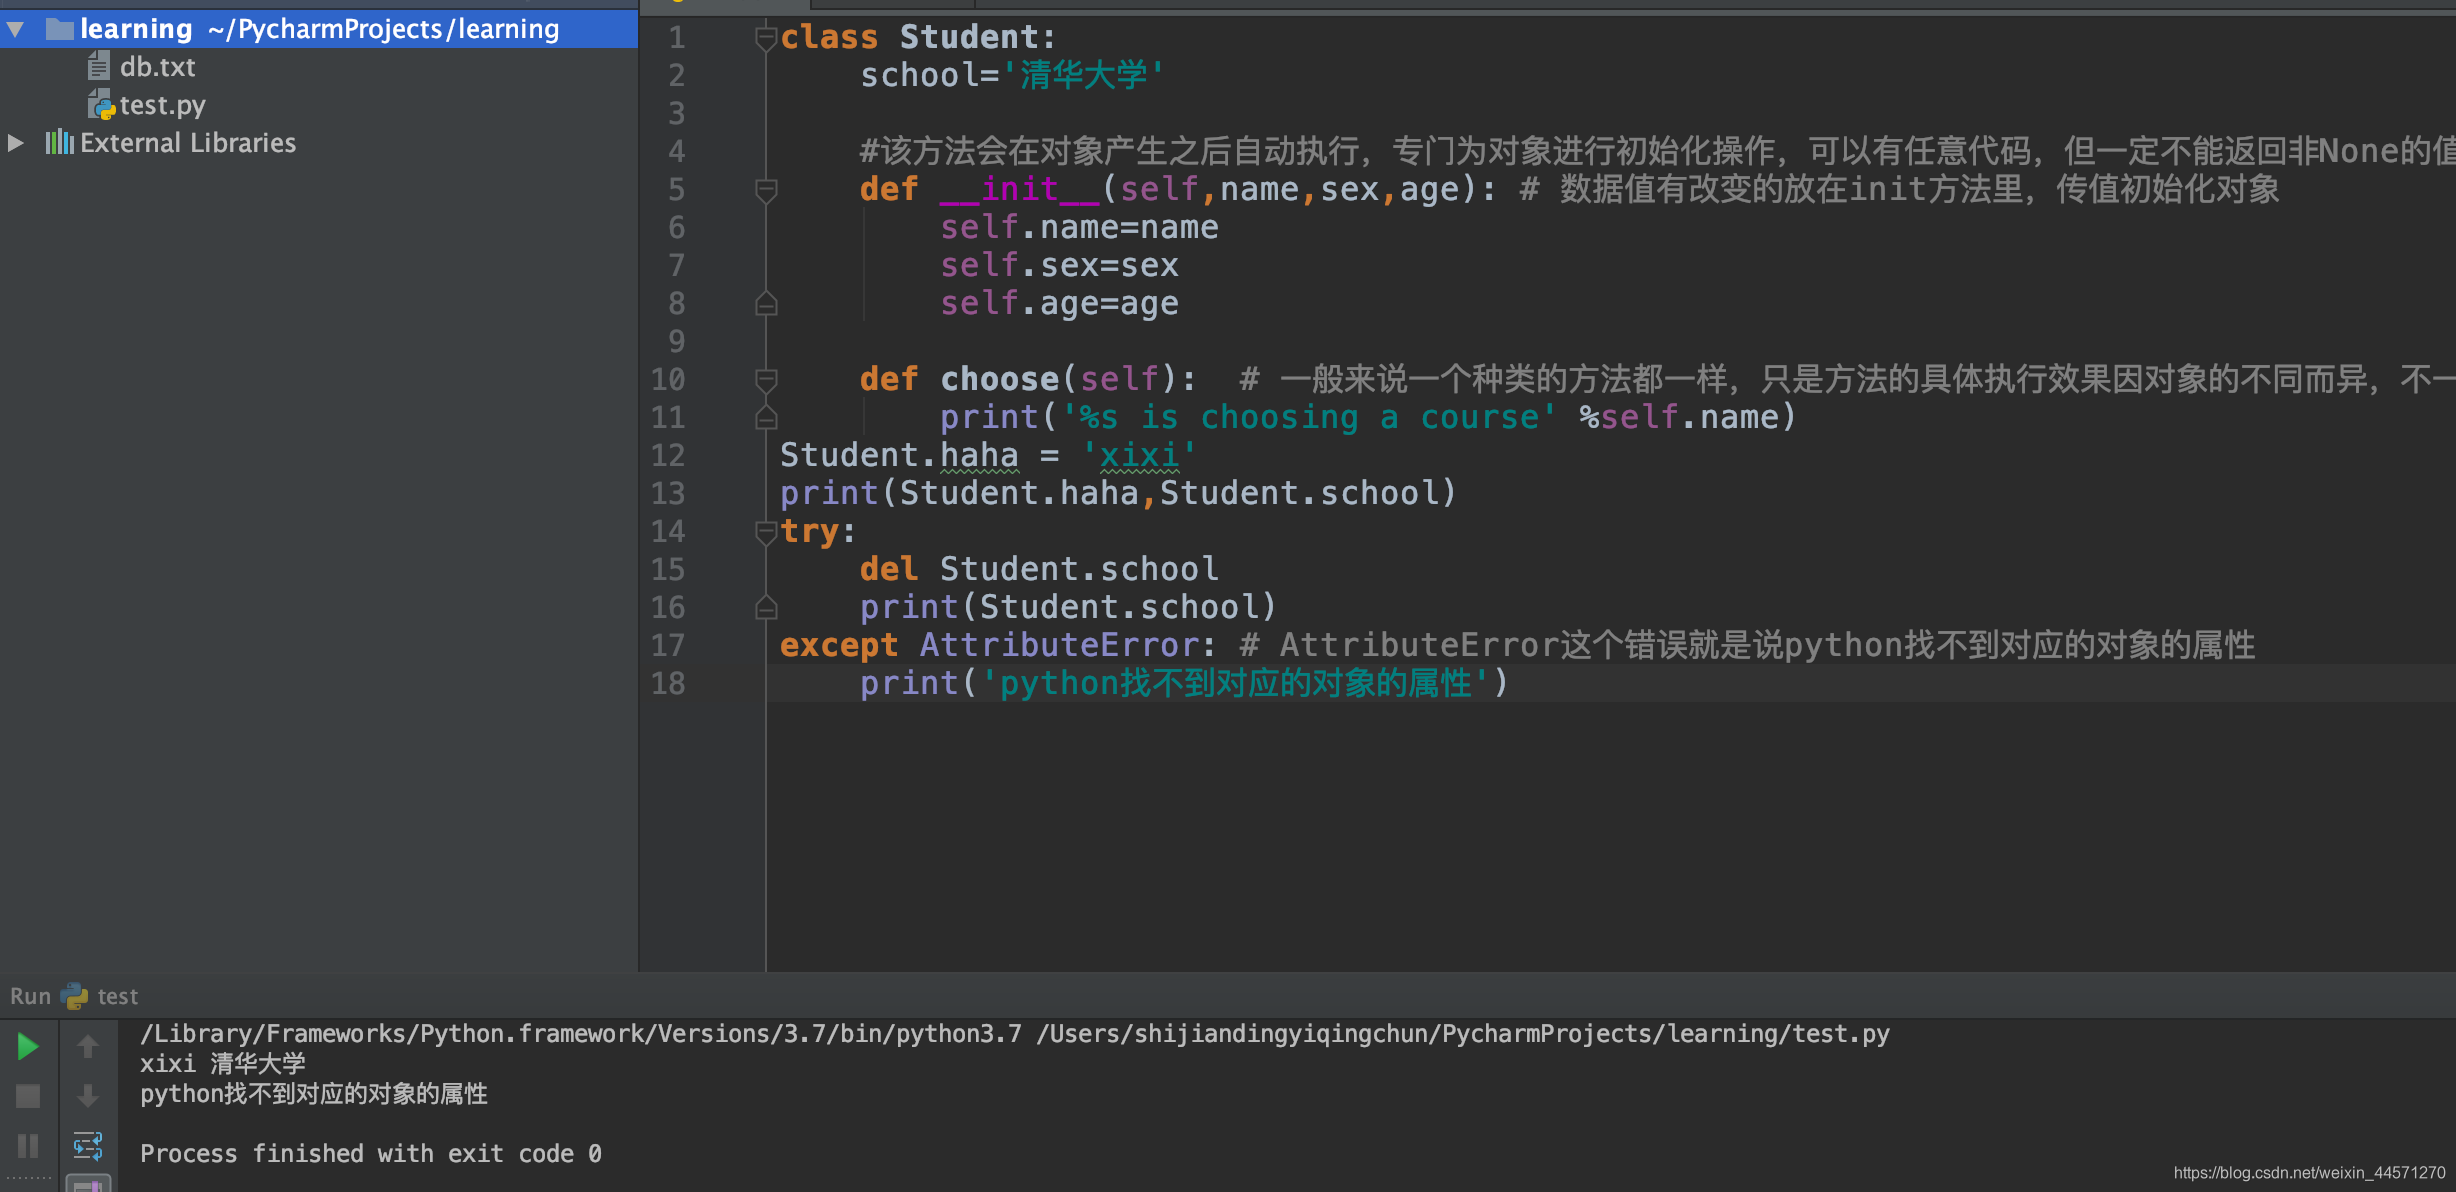Click the Run tool window label
The width and height of the screenshot is (2456, 1192).
pyautogui.click(x=30, y=996)
